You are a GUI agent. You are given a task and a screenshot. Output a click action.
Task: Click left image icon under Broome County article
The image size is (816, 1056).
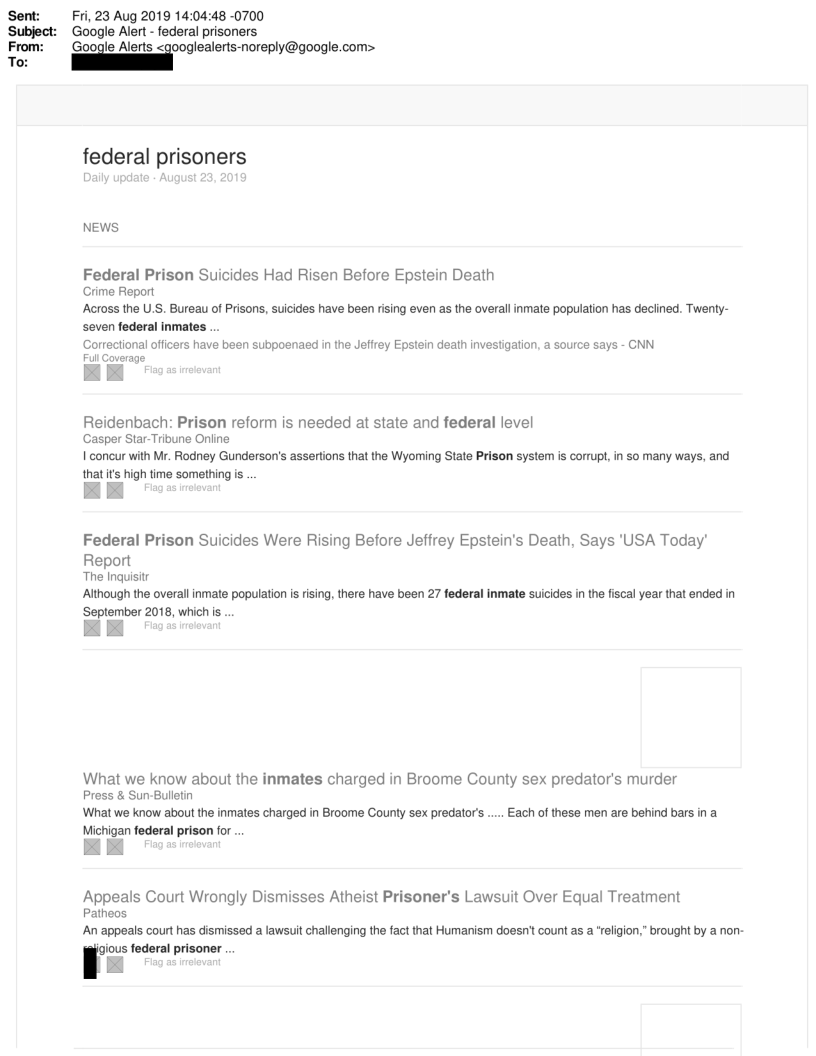pos(92,846)
